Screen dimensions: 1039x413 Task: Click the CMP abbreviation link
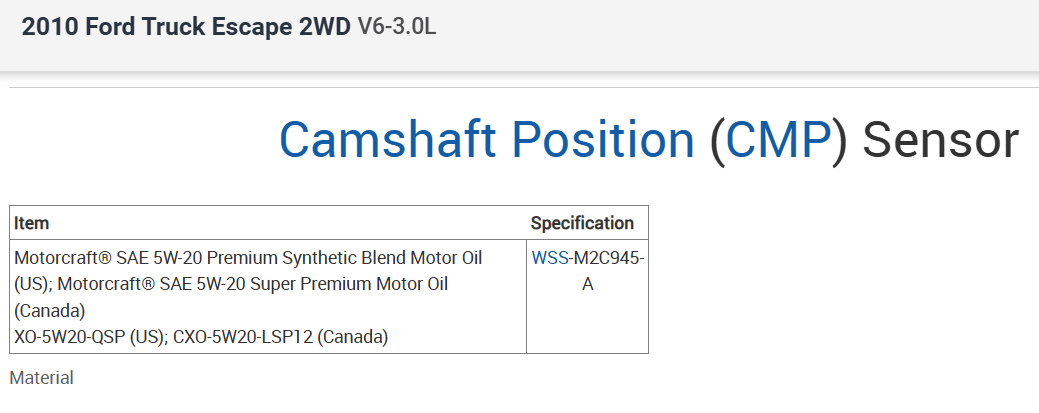click(x=778, y=139)
